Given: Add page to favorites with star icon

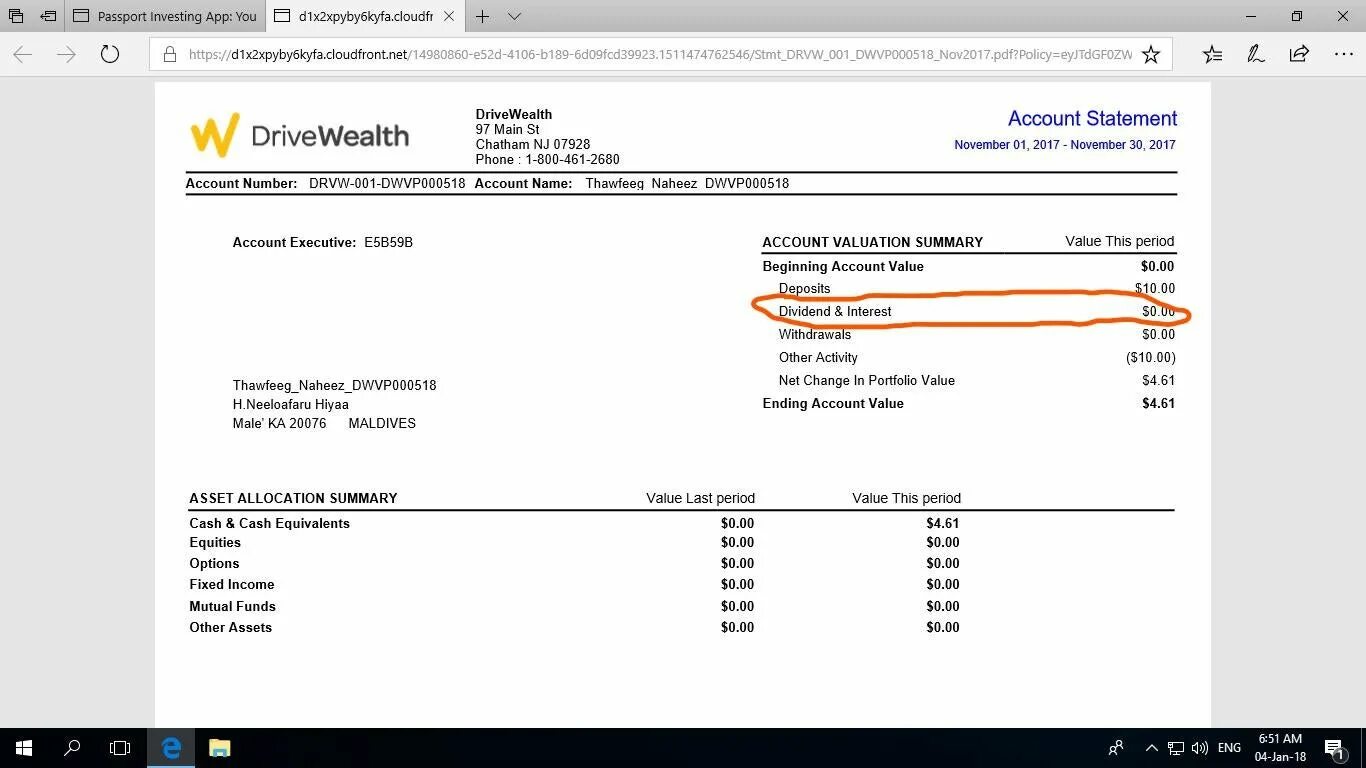Looking at the screenshot, I should [x=1151, y=54].
